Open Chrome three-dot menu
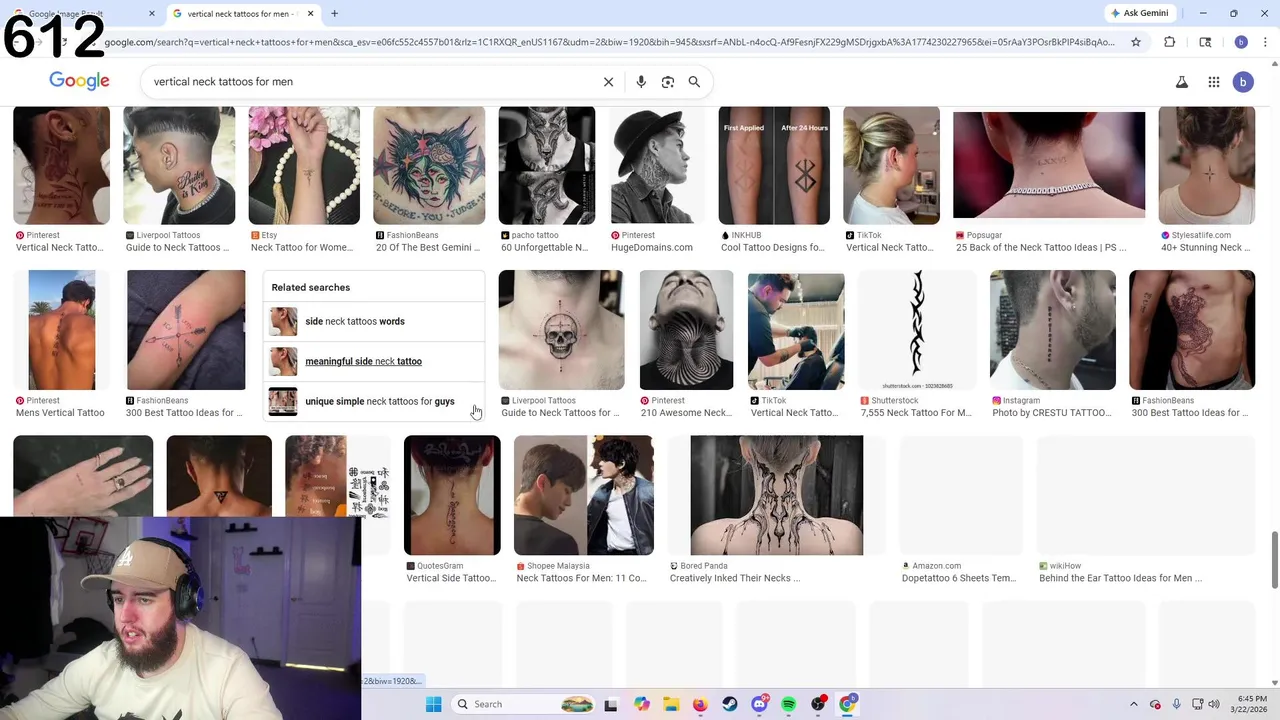Viewport: 1280px width, 720px height. pos(1264,42)
